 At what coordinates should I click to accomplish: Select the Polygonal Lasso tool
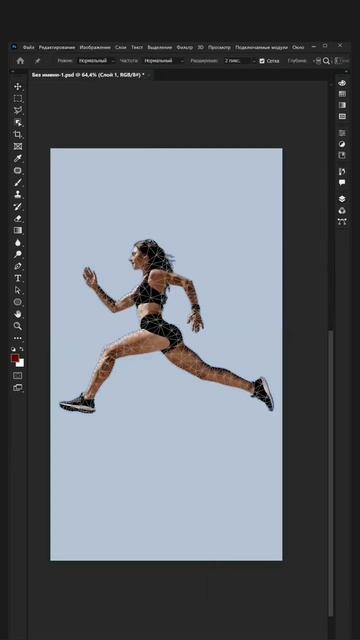(18, 111)
